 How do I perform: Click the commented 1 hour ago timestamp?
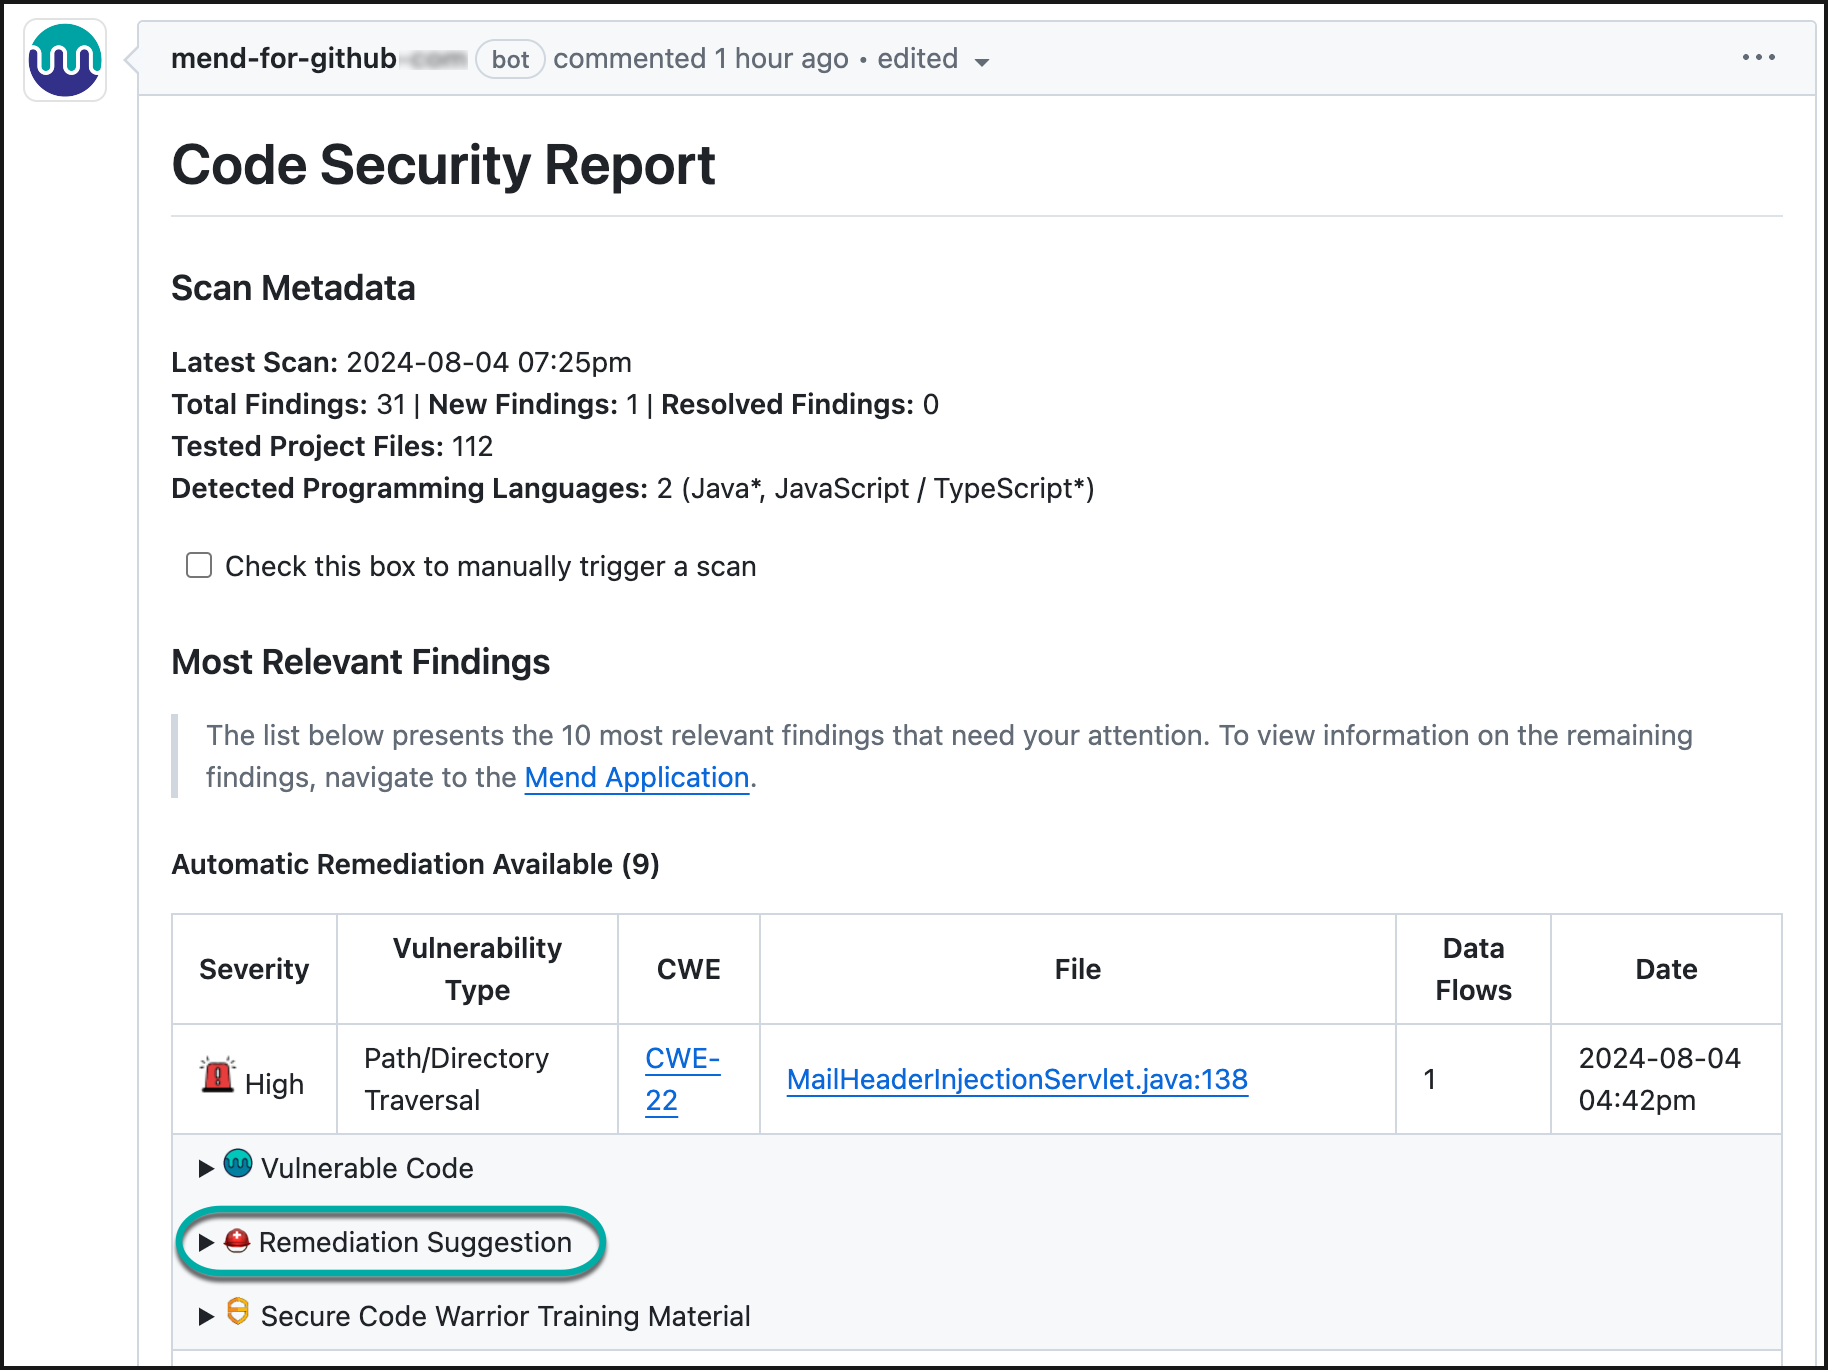[700, 59]
